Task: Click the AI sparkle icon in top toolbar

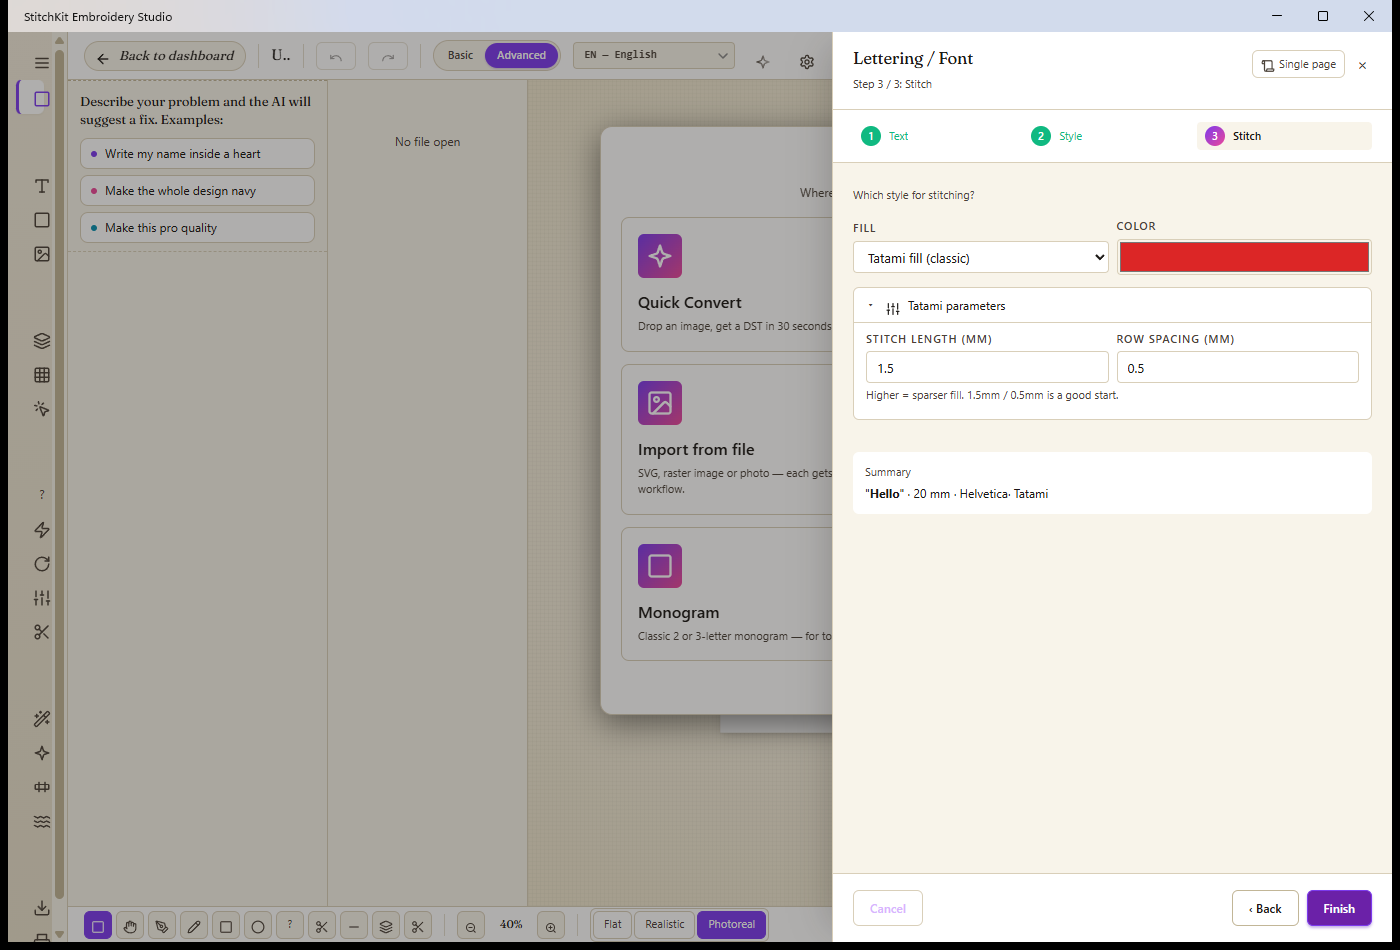Action: (x=763, y=62)
